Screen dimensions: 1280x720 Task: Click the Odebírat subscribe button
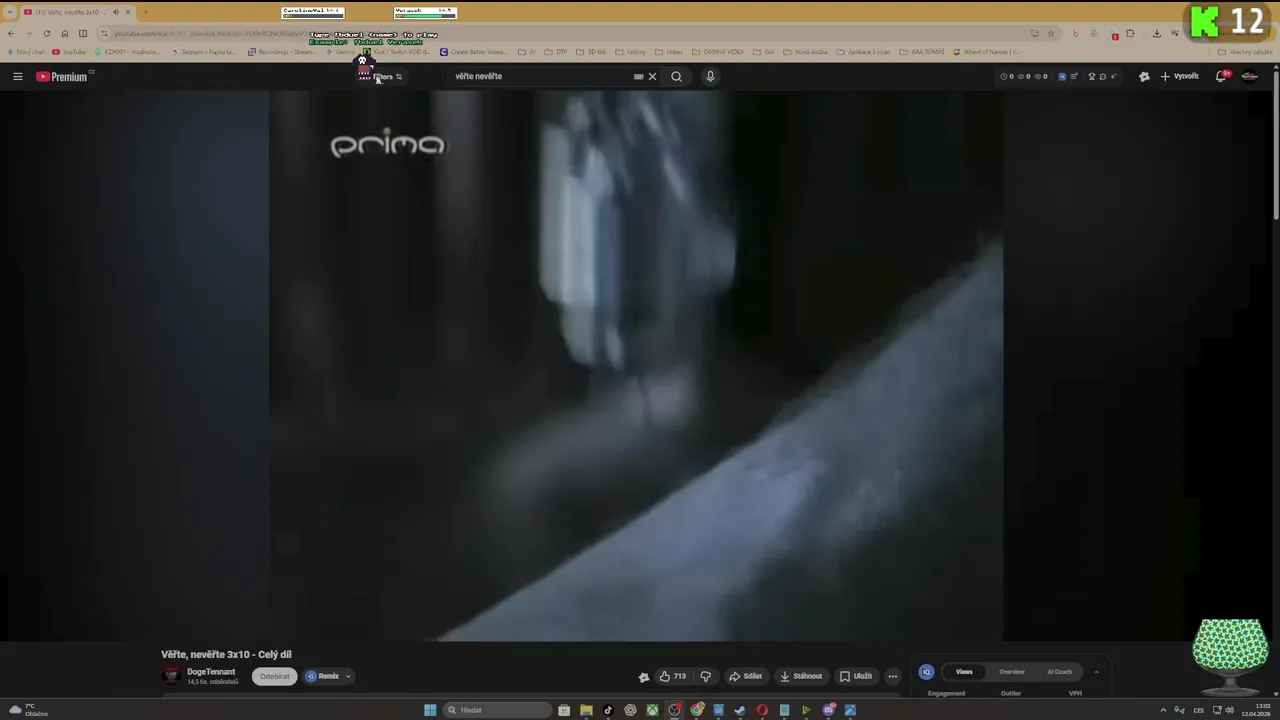tap(274, 676)
